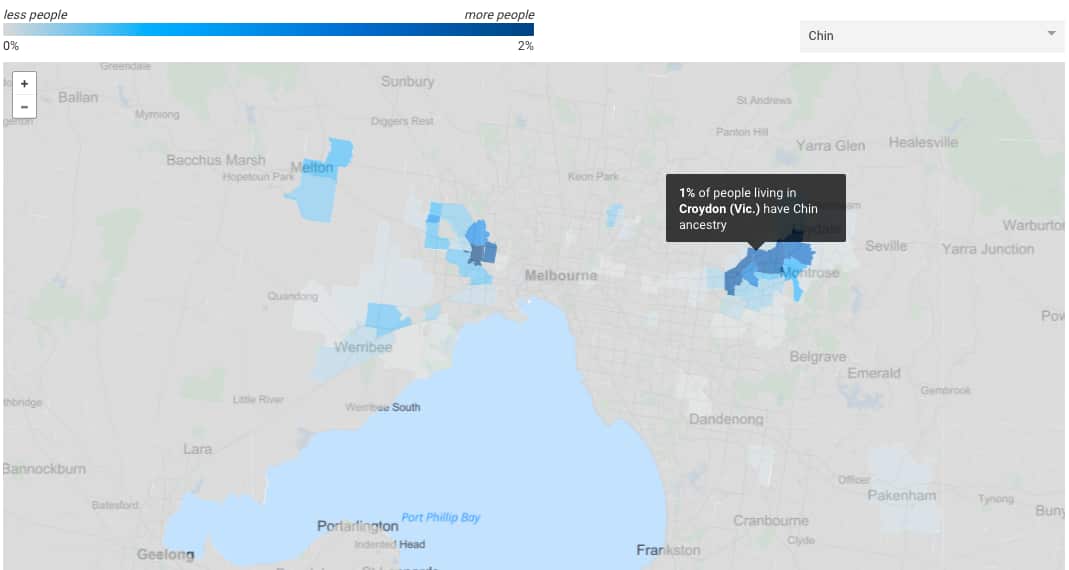Click the Clyde map label
This screenshot has height=570, width=1069.
[x=800, y=541]
